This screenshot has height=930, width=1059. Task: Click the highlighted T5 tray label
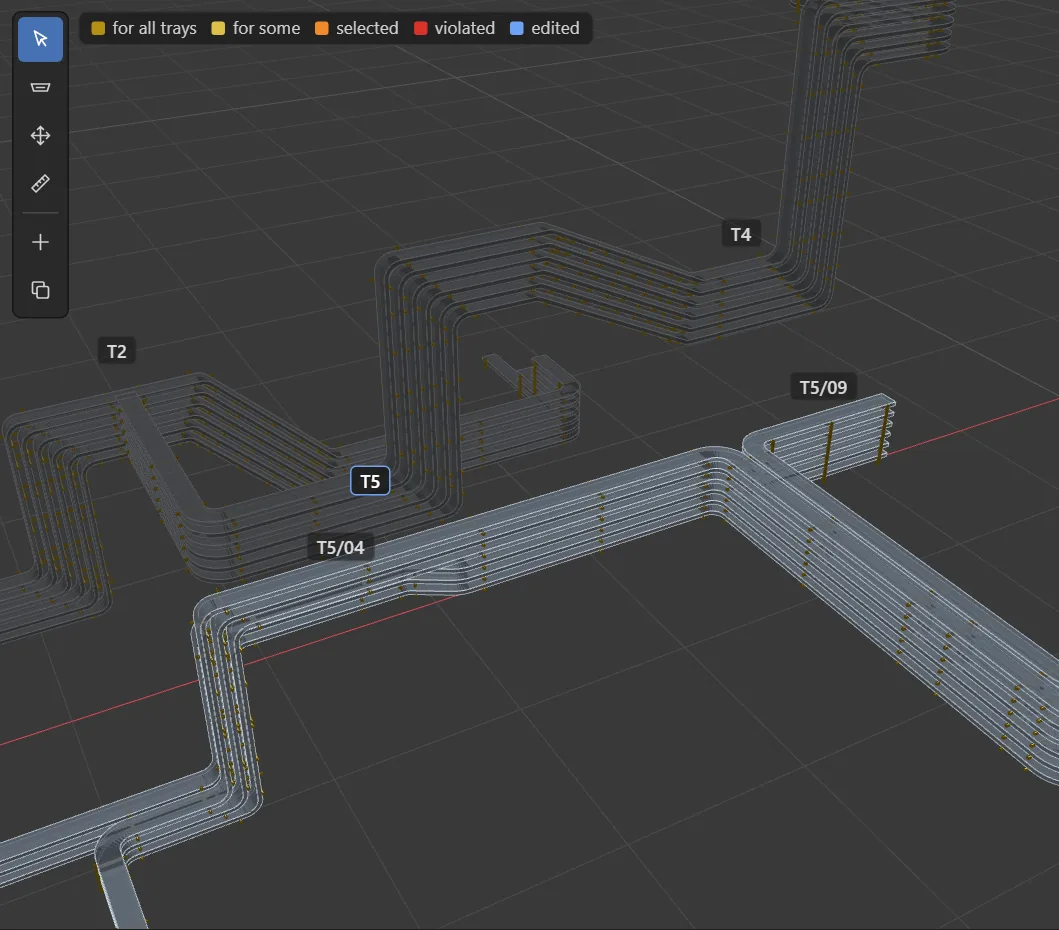point(370,482)
